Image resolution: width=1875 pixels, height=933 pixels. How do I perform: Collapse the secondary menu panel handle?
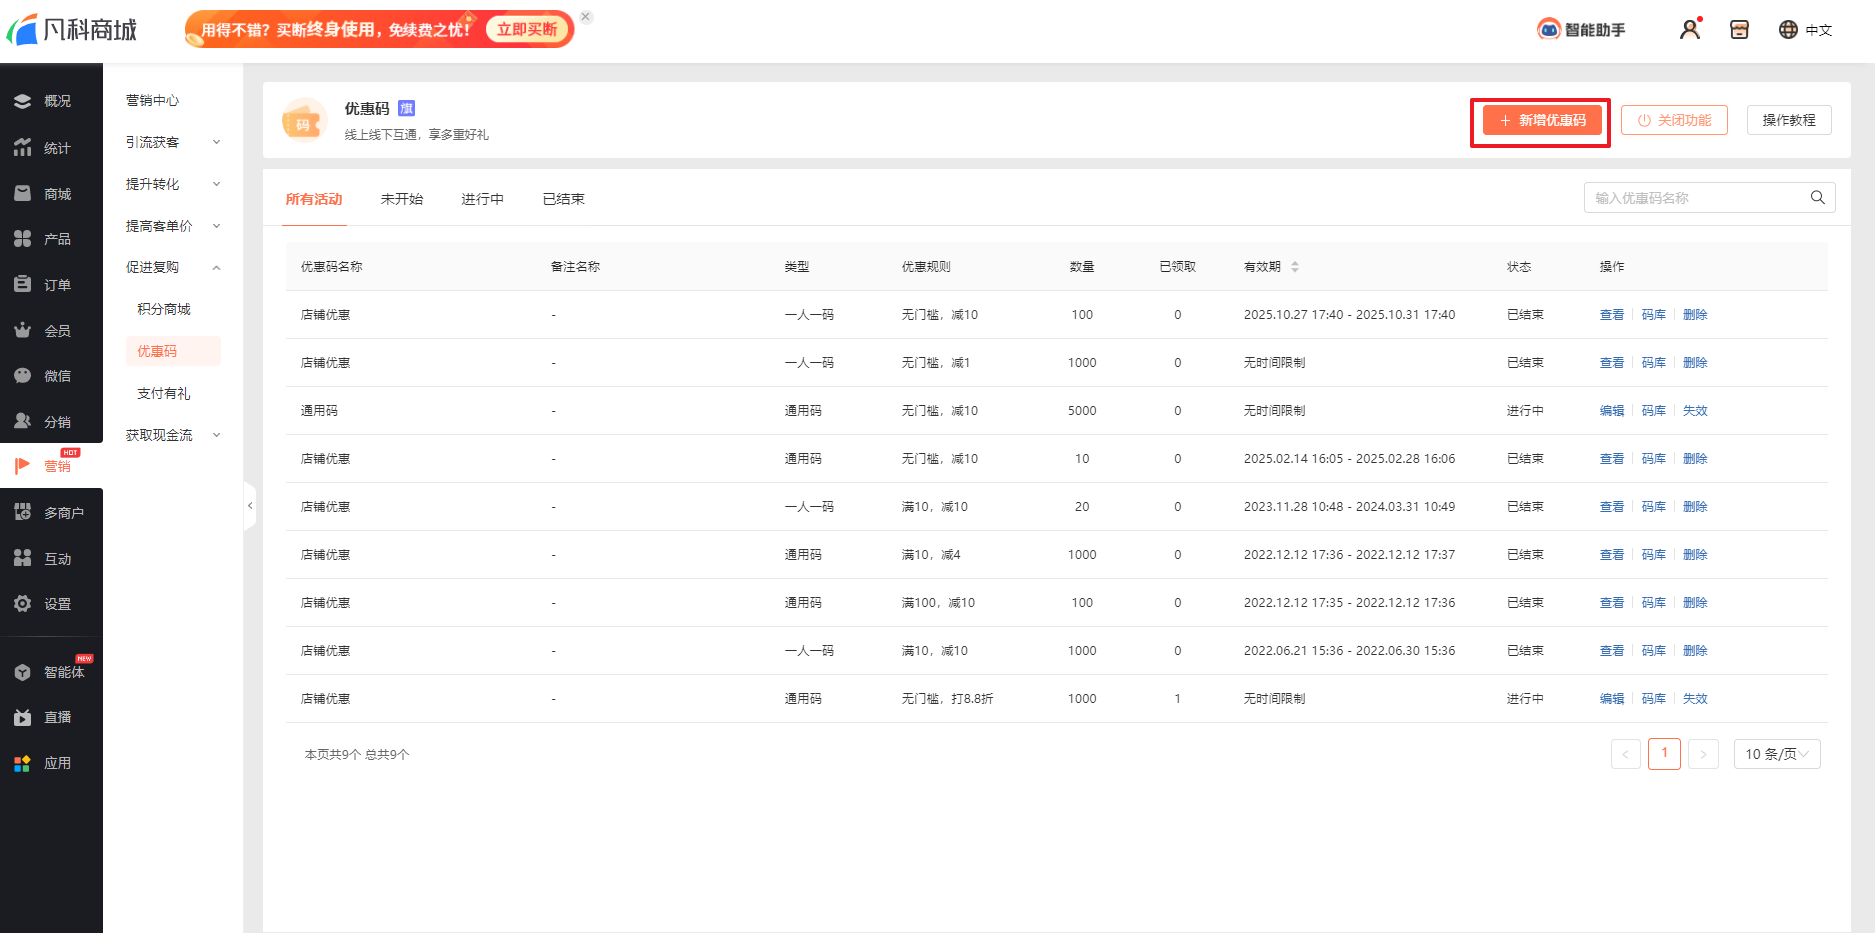(x=250, y=506)
